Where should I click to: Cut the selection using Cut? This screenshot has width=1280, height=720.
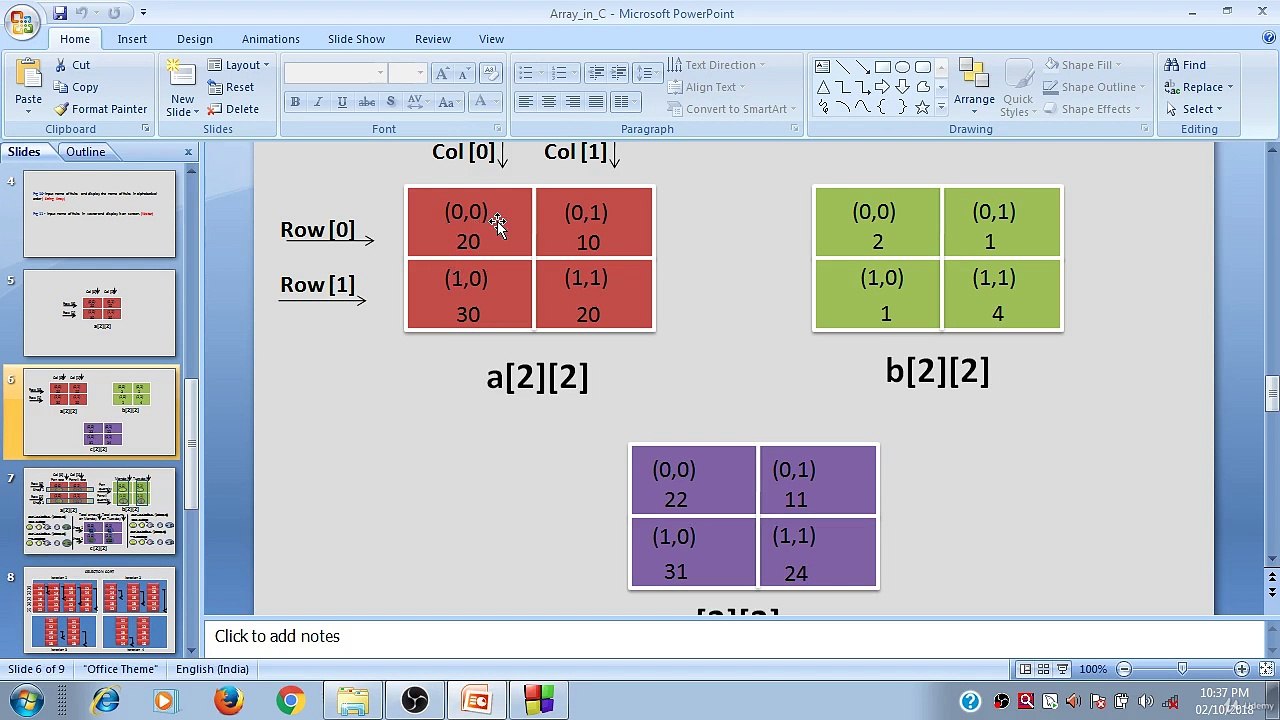(x=72, y=65)
